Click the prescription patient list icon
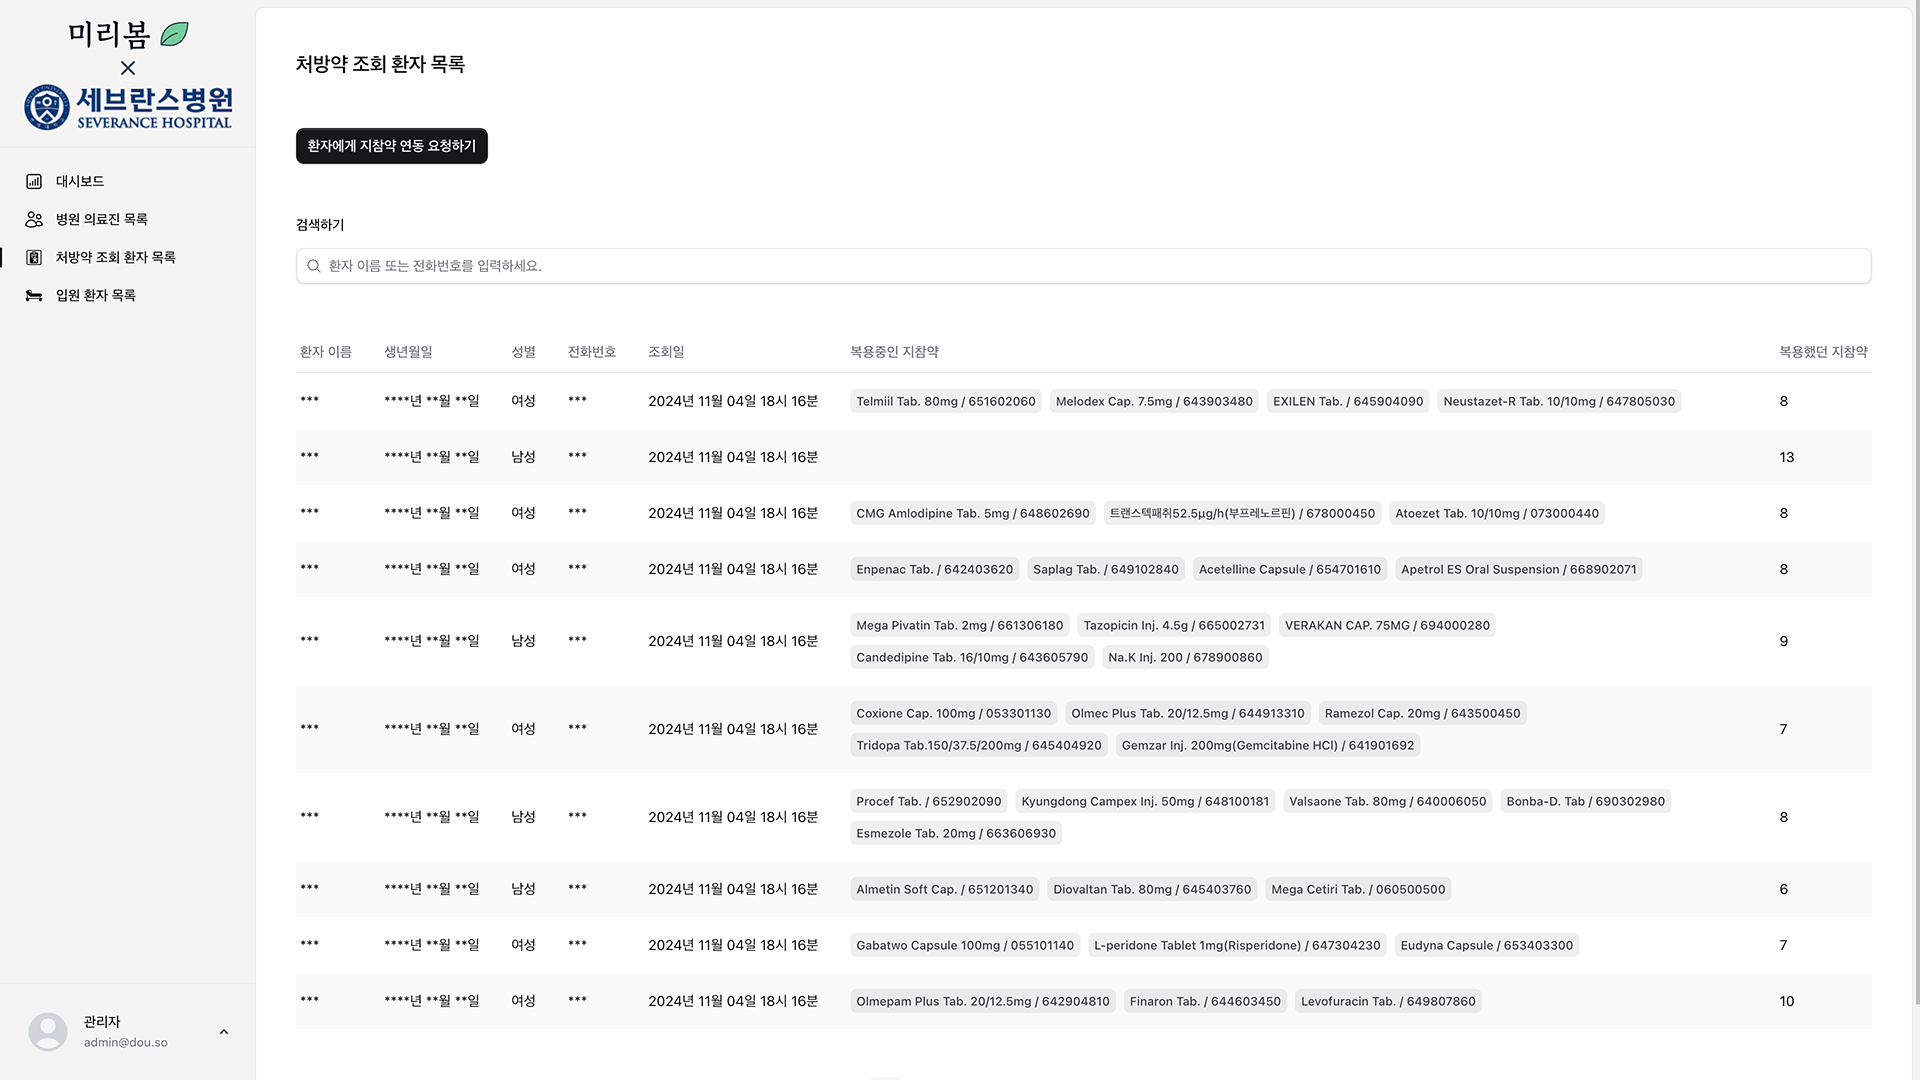1920x1080 pixels. (34, 257)
